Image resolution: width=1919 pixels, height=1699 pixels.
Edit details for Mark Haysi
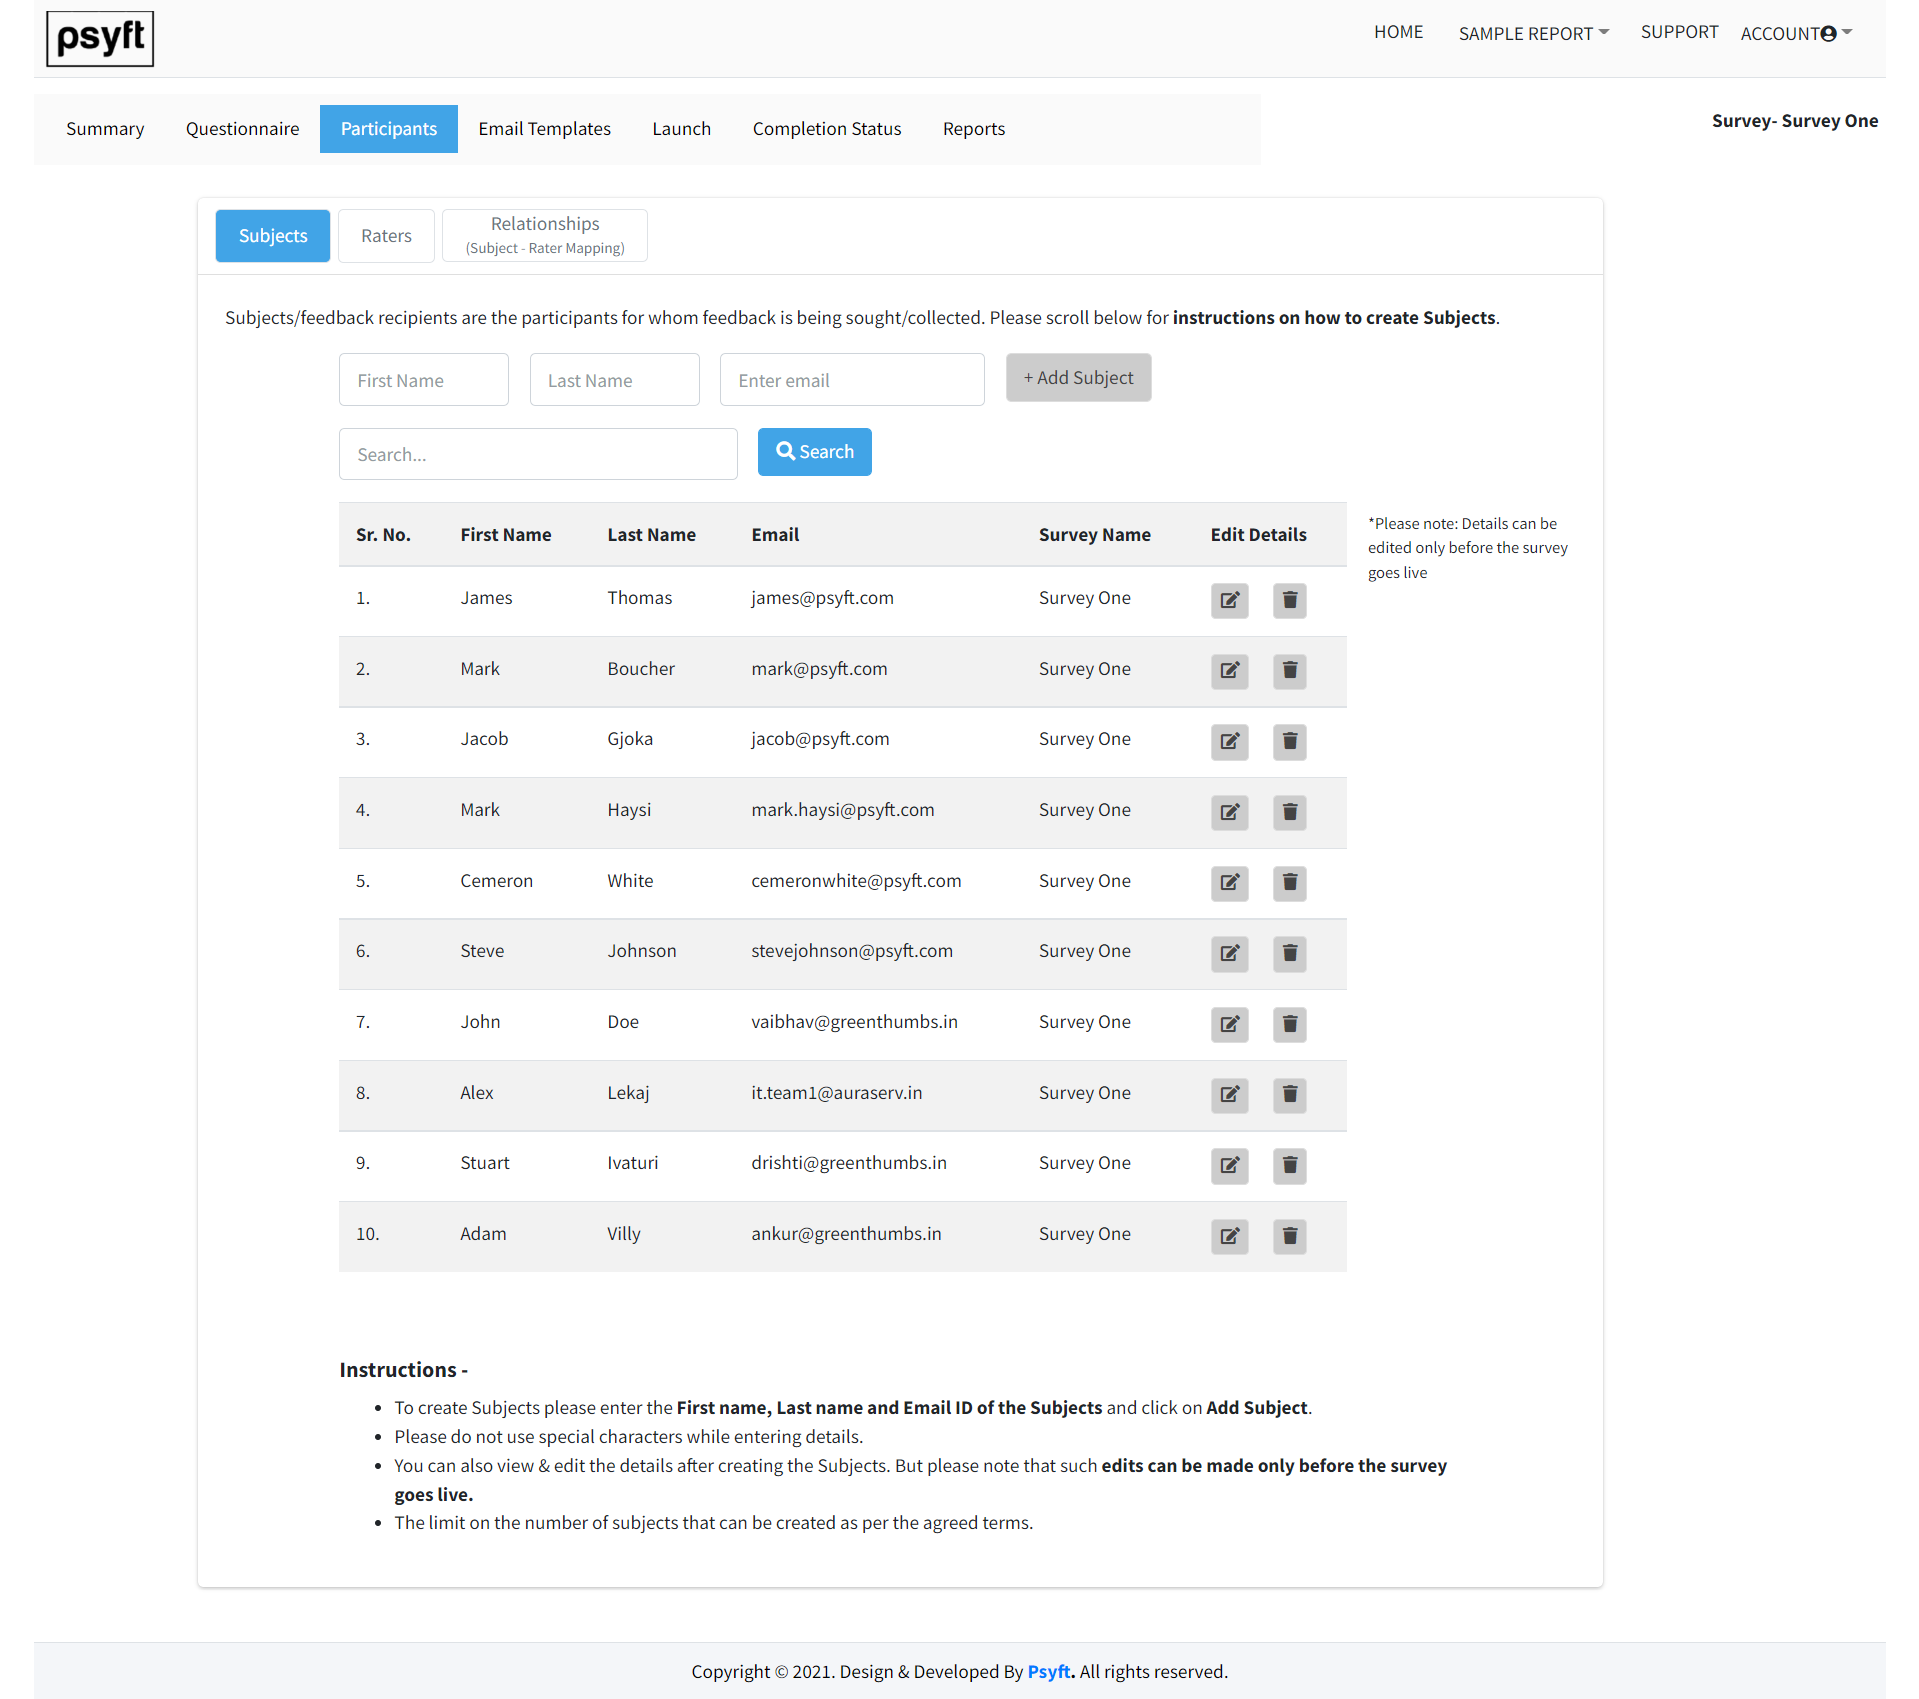[x=1229, y=812]
